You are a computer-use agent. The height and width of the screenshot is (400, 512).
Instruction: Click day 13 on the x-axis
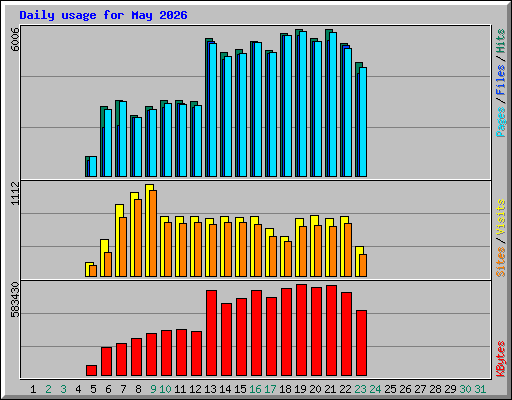pyautogui.click(x=210, y=389)
